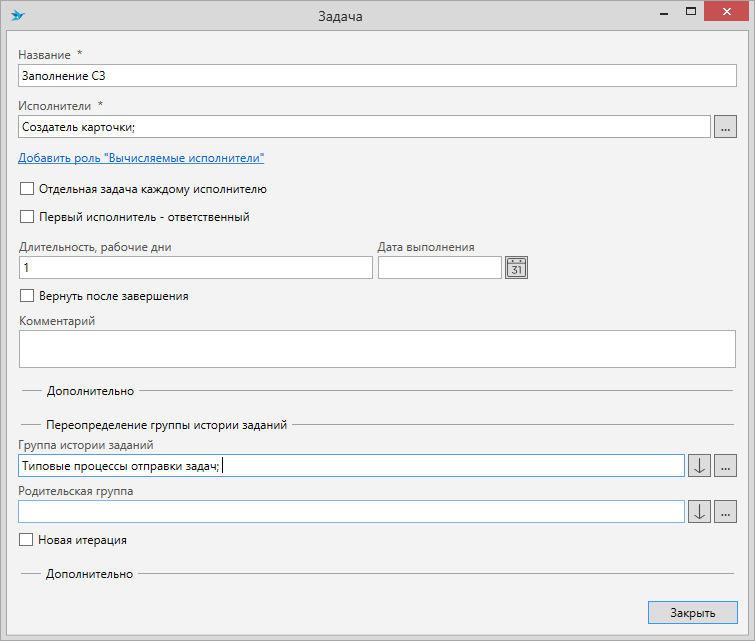Tick the Новая итерация checkbox
This screenshot has width=755, height=641.
[26, 540]
